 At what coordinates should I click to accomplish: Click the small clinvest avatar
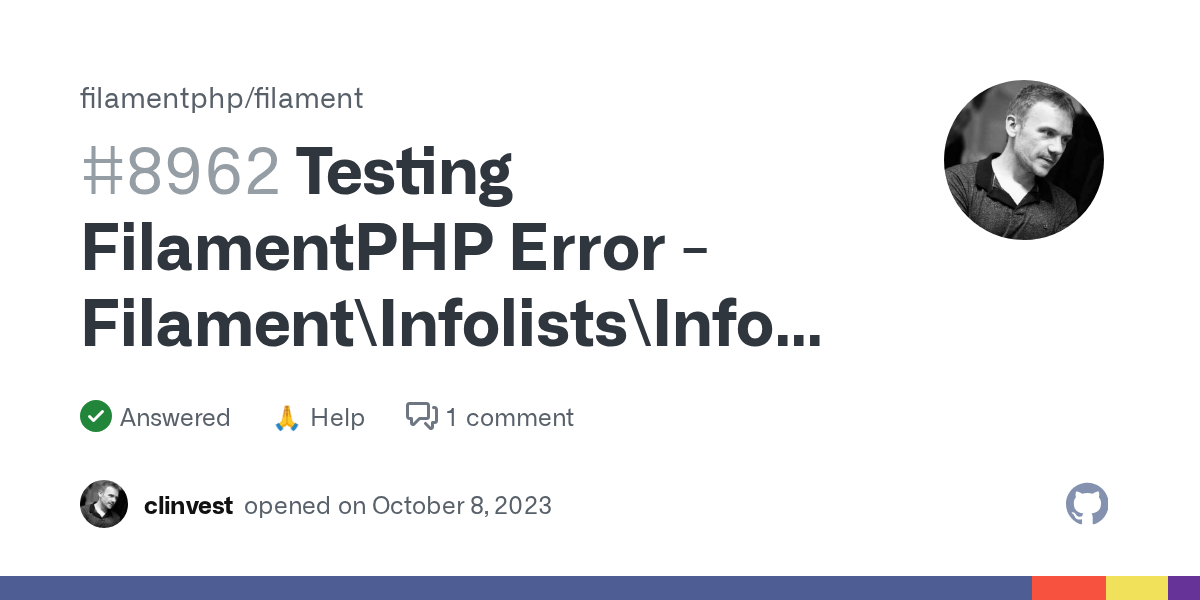click(104, 505)
